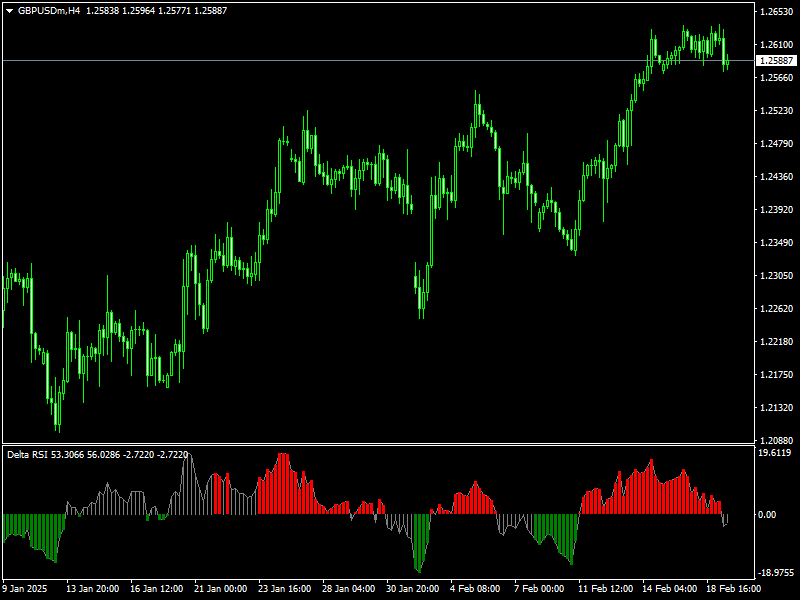Viewport: 800px width, 600px height.
Task: Click the upper boundary value 19.6119 of Delta RSI
Action: coord(772,452)
